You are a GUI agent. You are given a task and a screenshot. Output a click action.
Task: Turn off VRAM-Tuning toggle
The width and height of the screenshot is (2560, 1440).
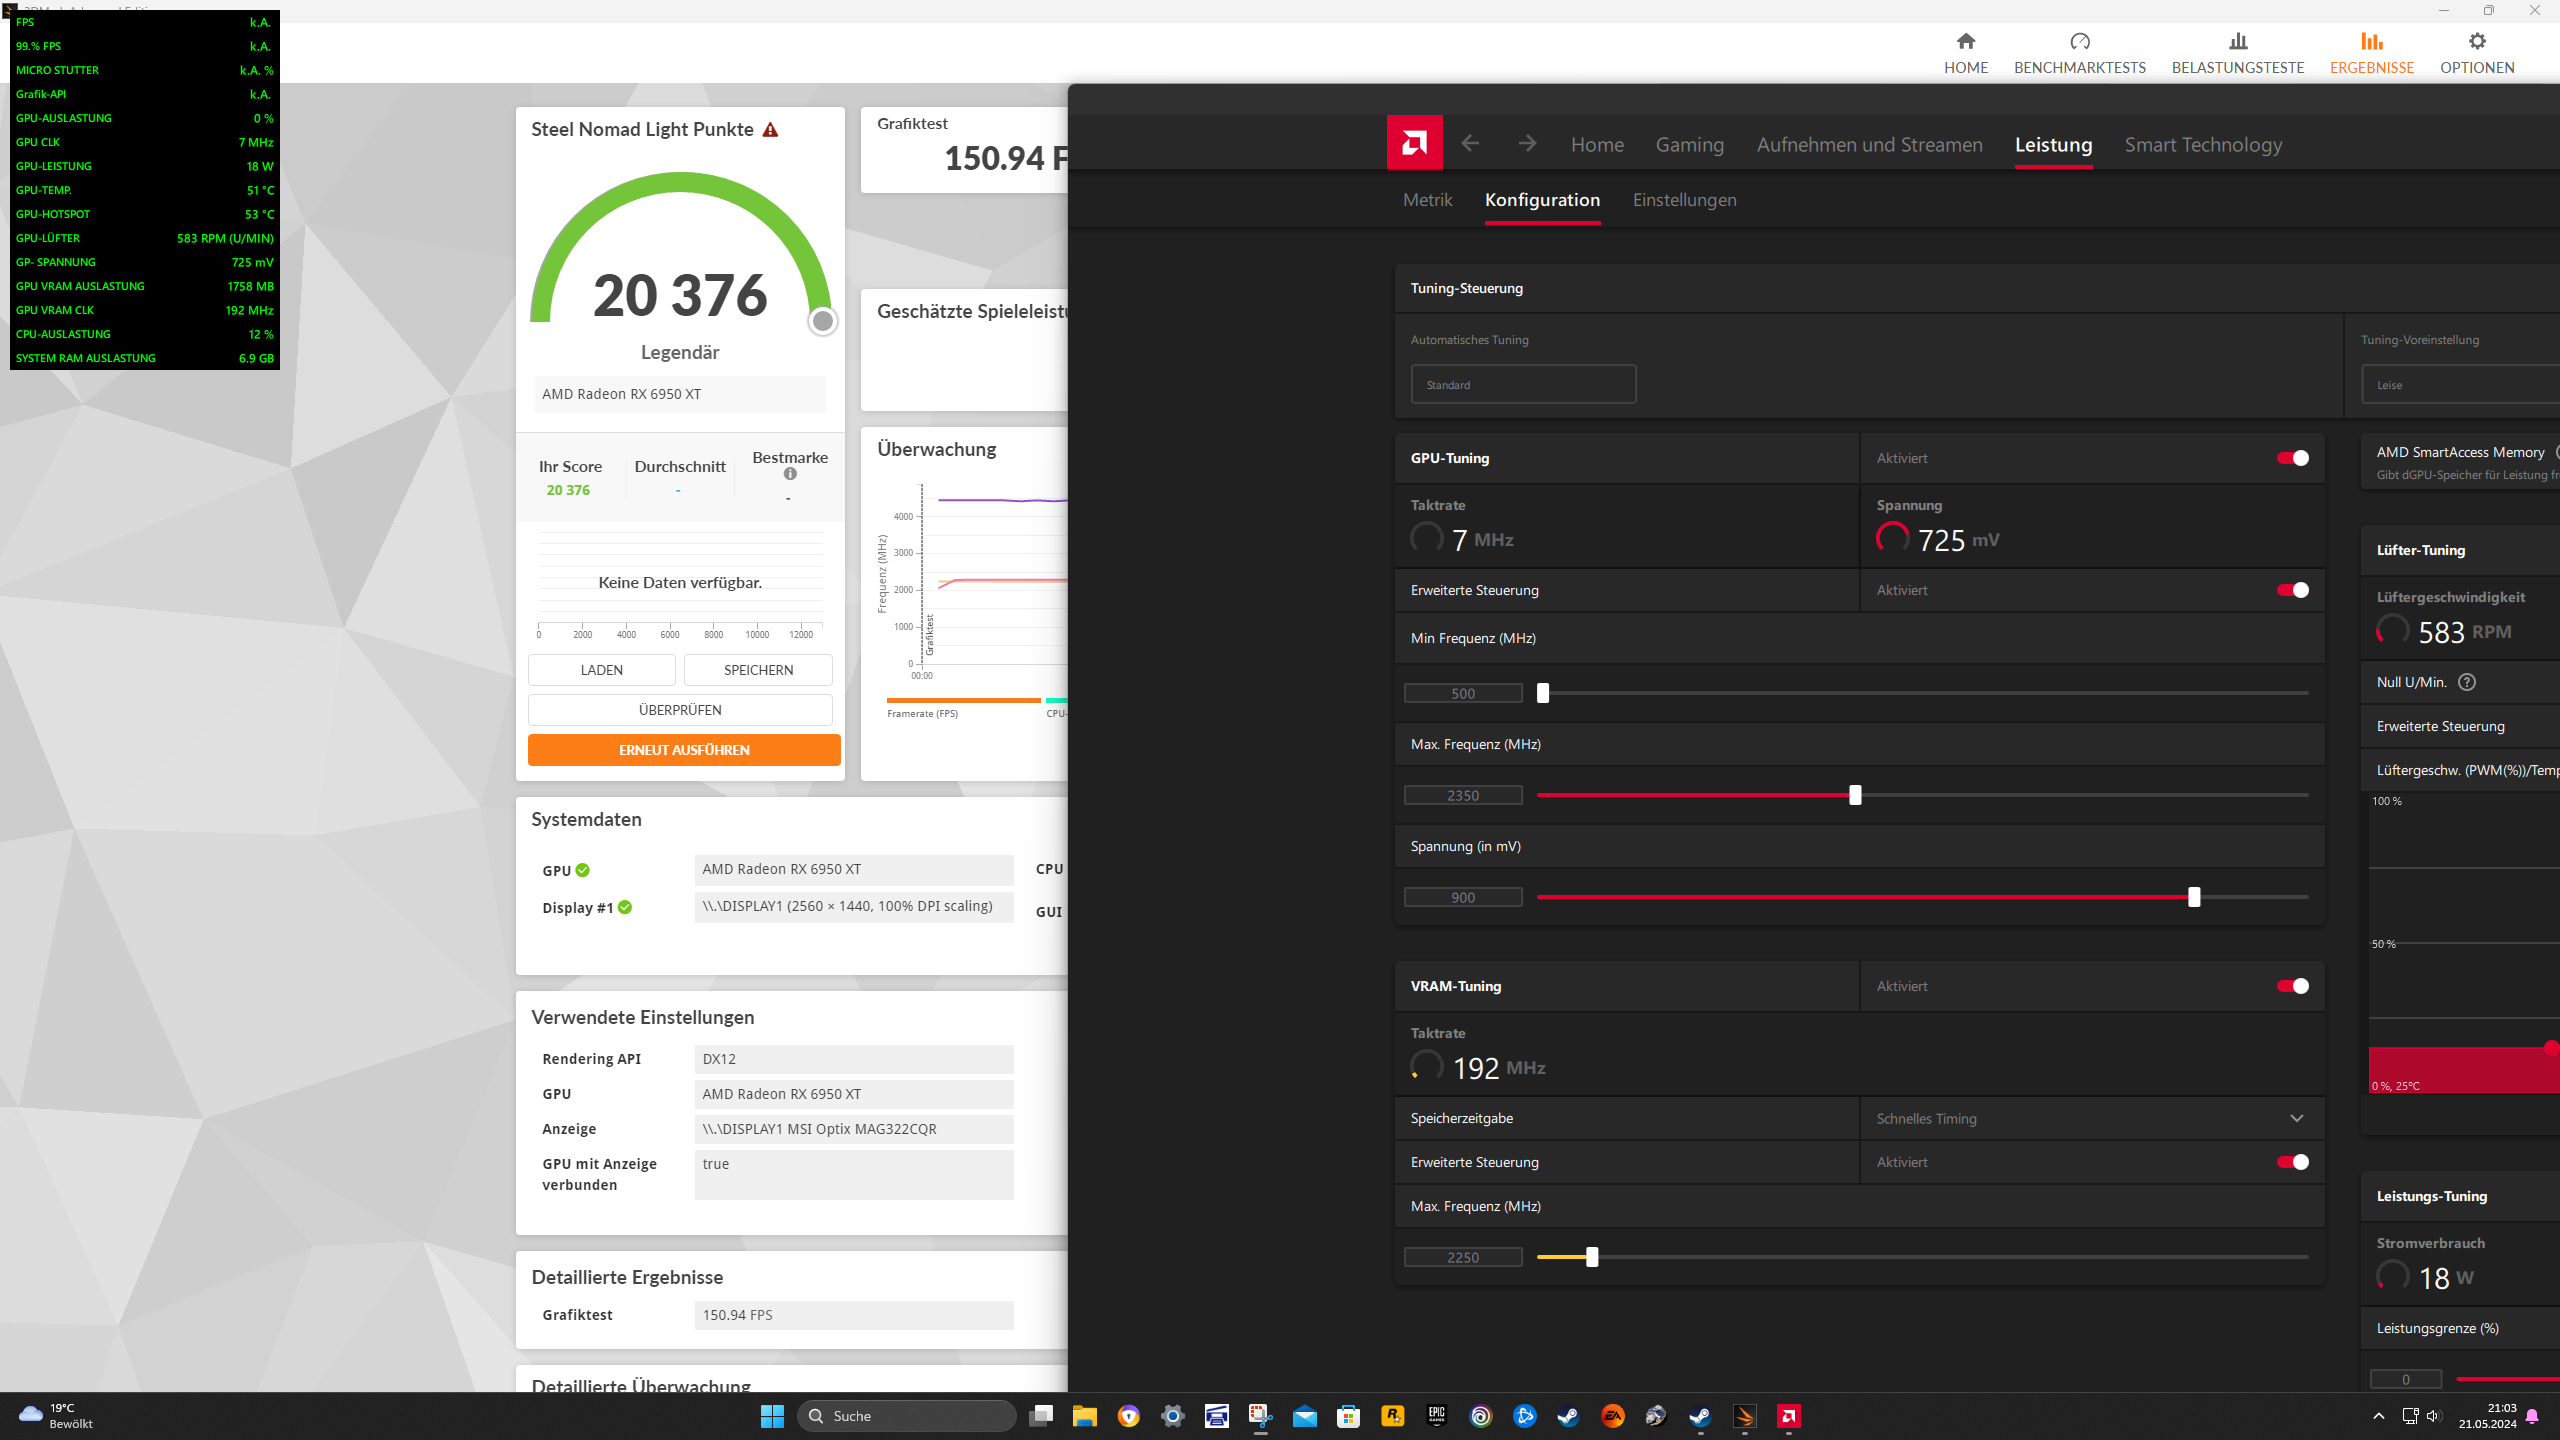click(x=2292, y=986)
